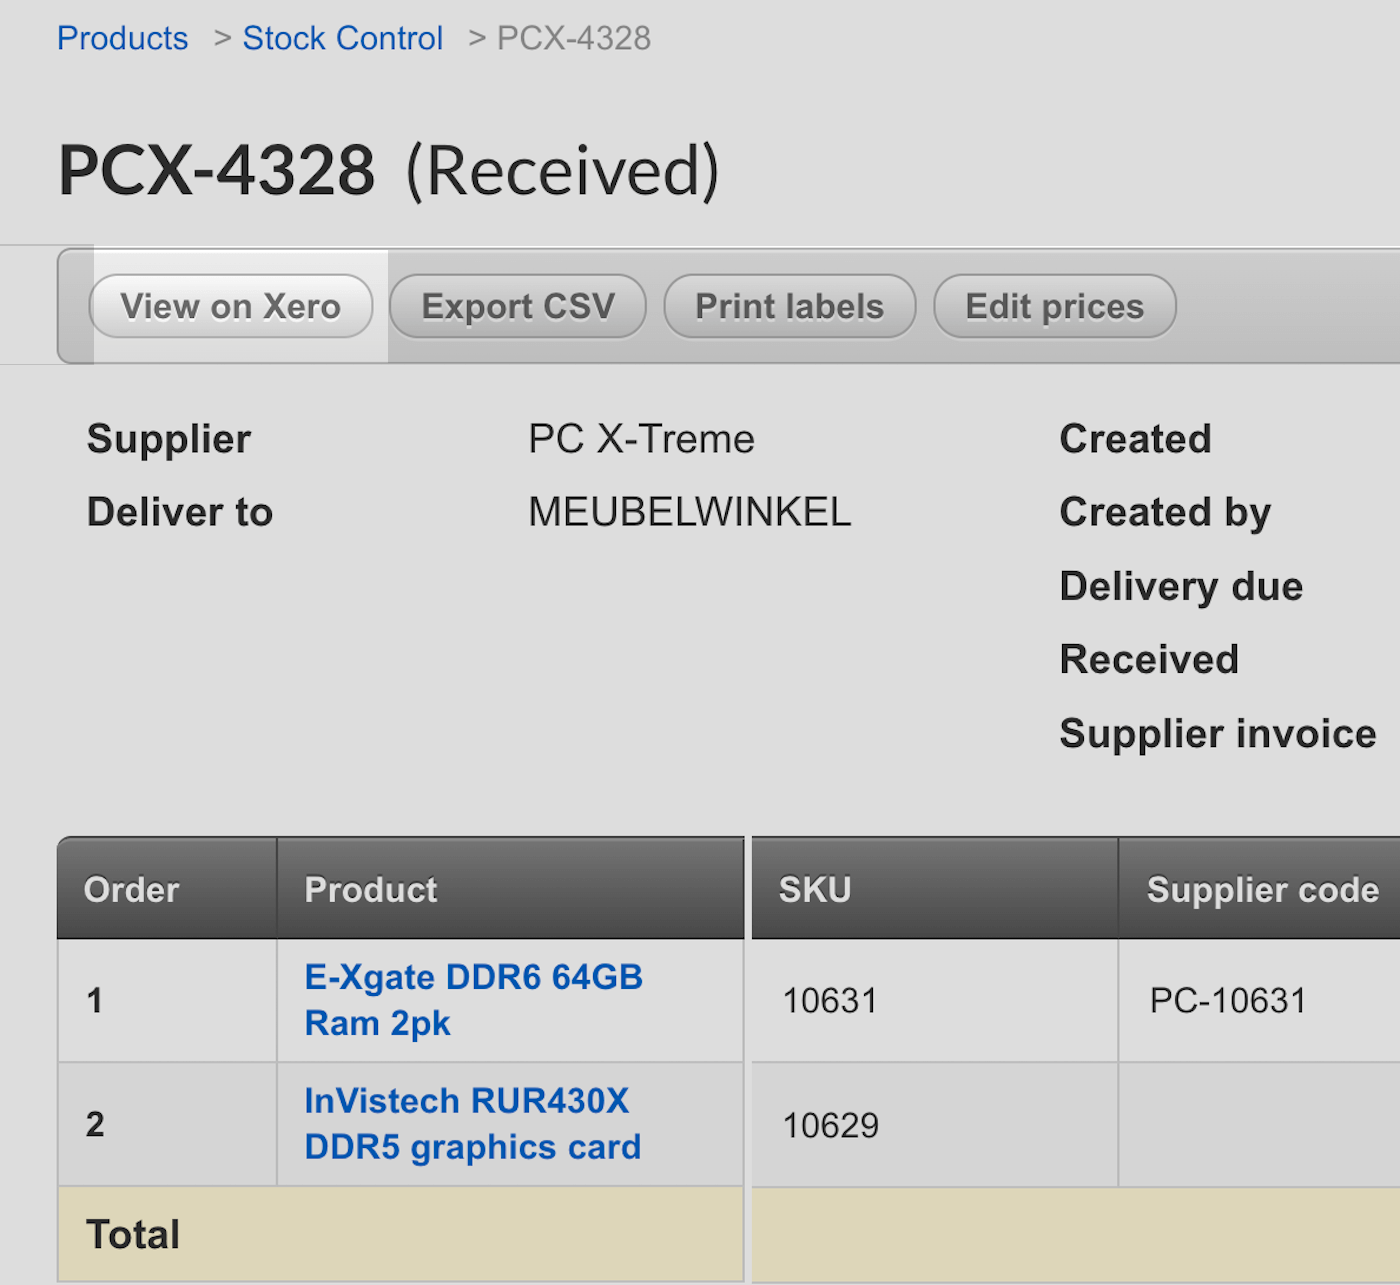This screenshot has width=1400, height=1285.
Task: Click the Export CSV button
Action: 518,306
